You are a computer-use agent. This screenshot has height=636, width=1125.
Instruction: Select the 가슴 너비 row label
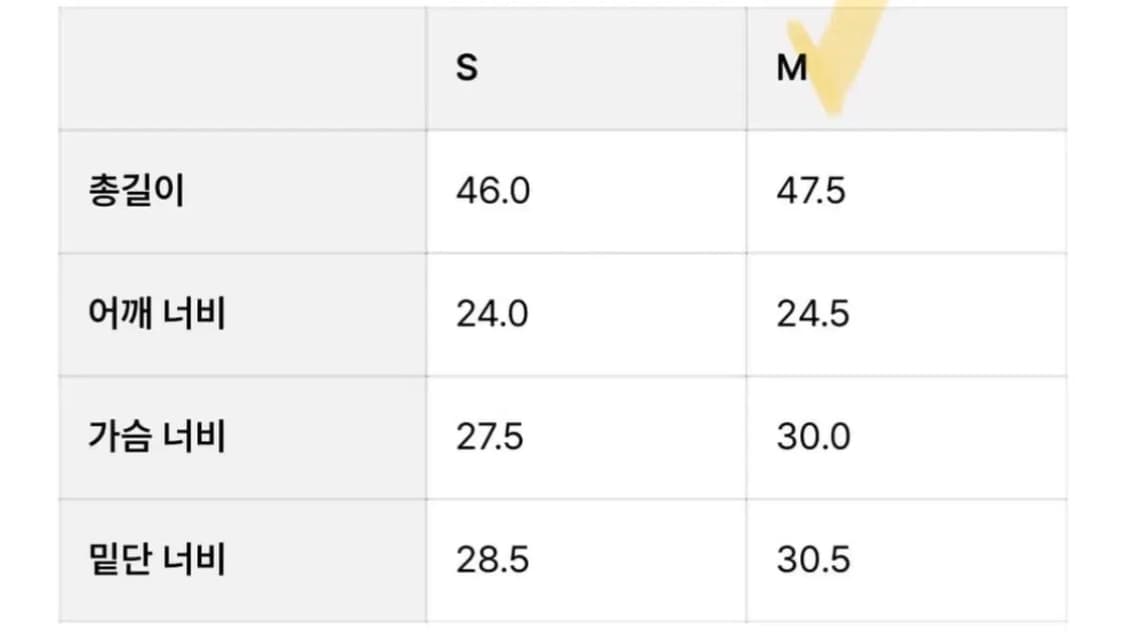(156, 437)
